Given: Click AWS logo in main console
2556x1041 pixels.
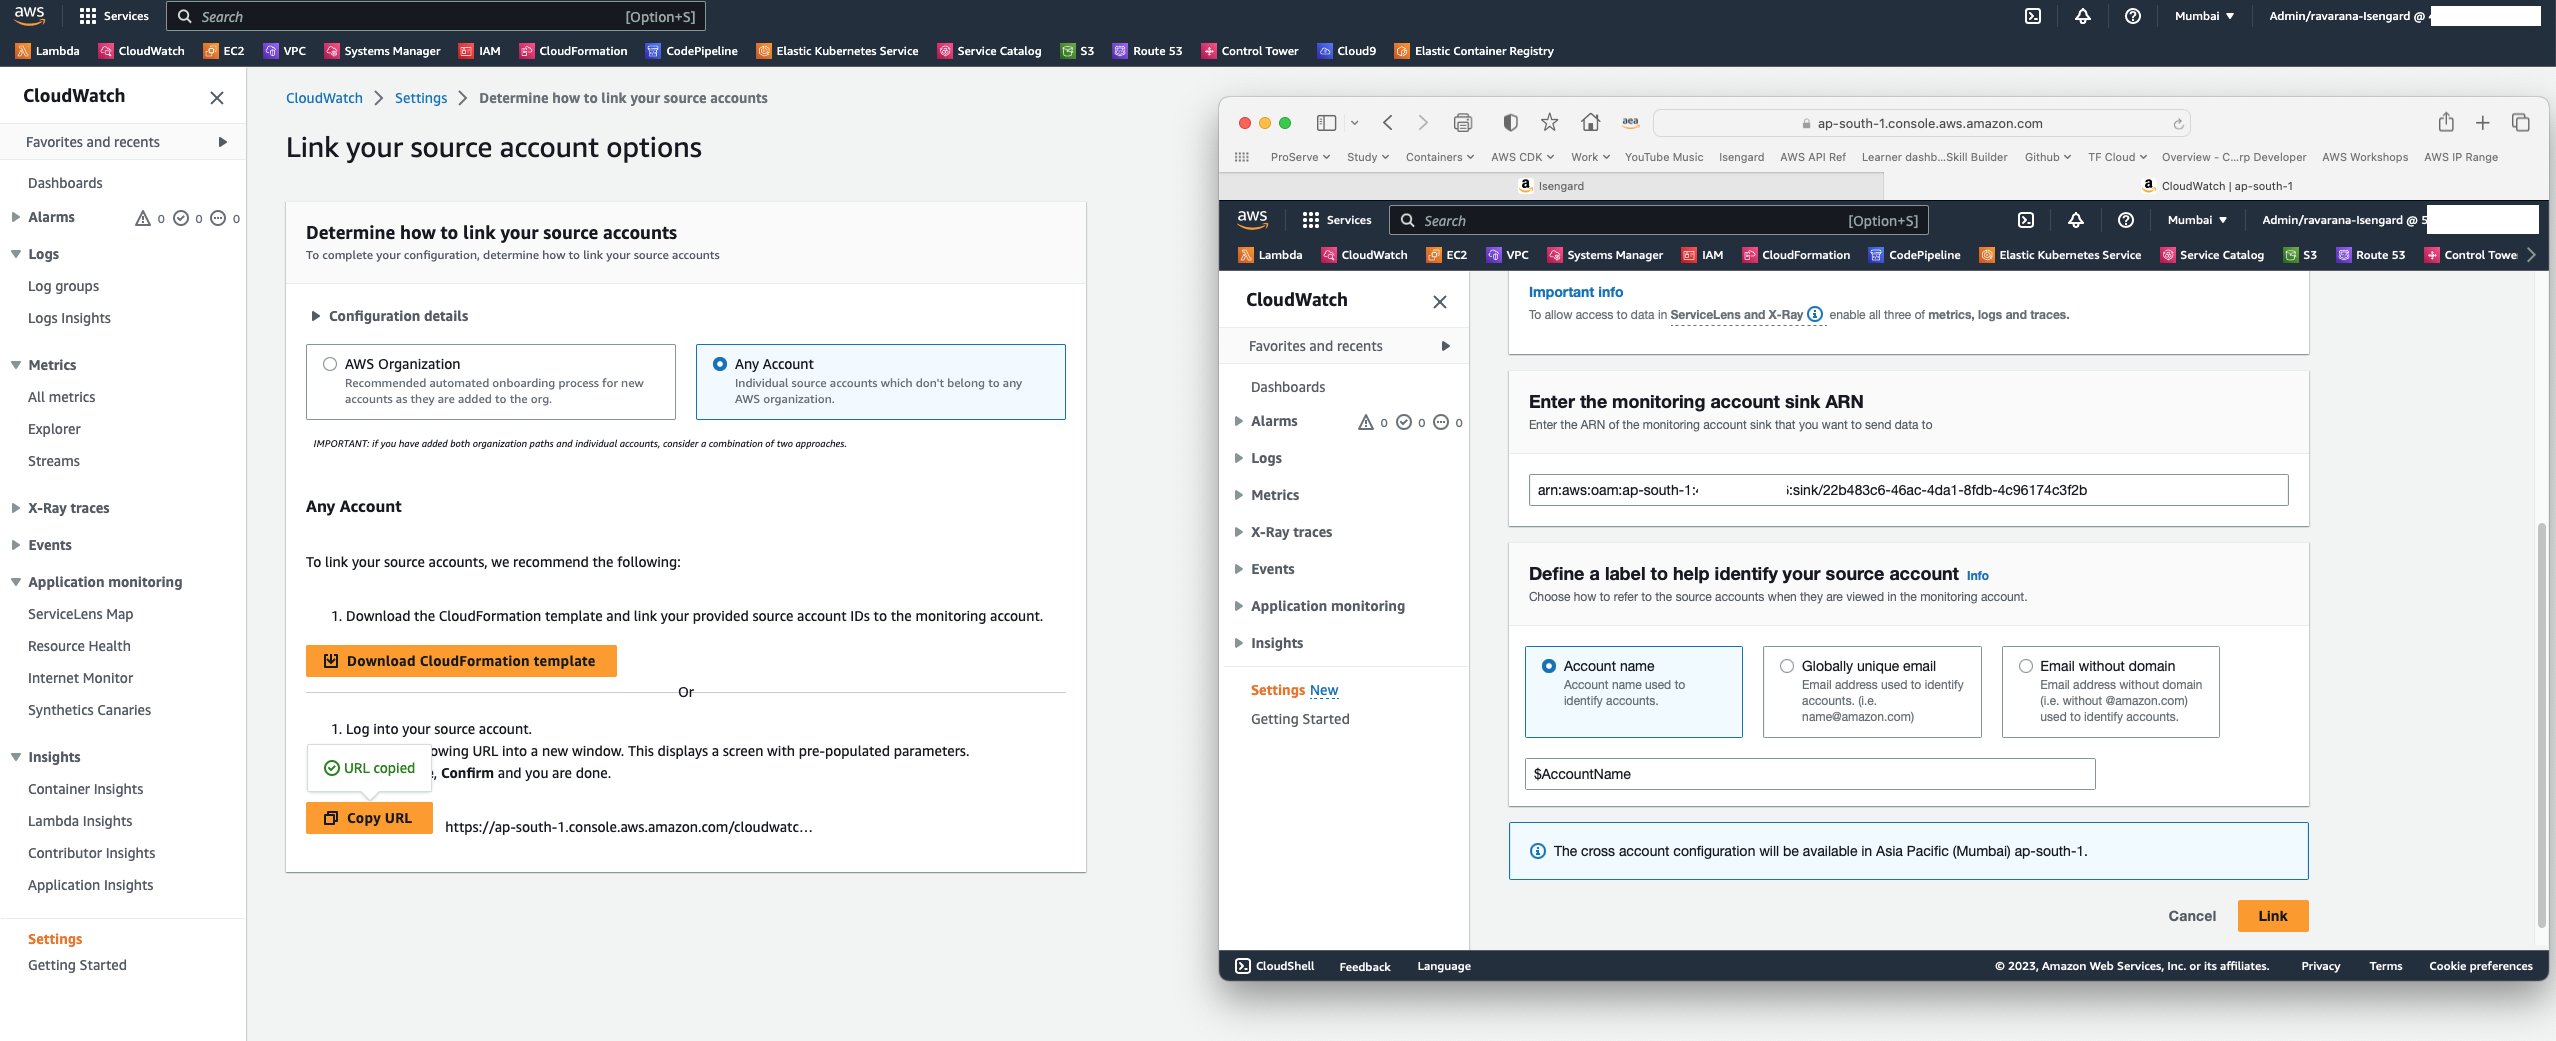Looking at the screenshot, I should (29, 15).
